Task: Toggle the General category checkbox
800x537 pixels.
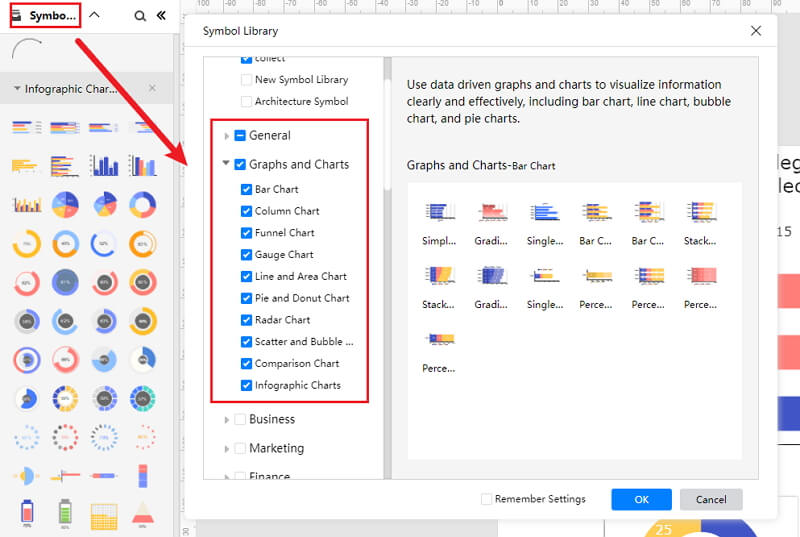Action: [x=240, y=135]
